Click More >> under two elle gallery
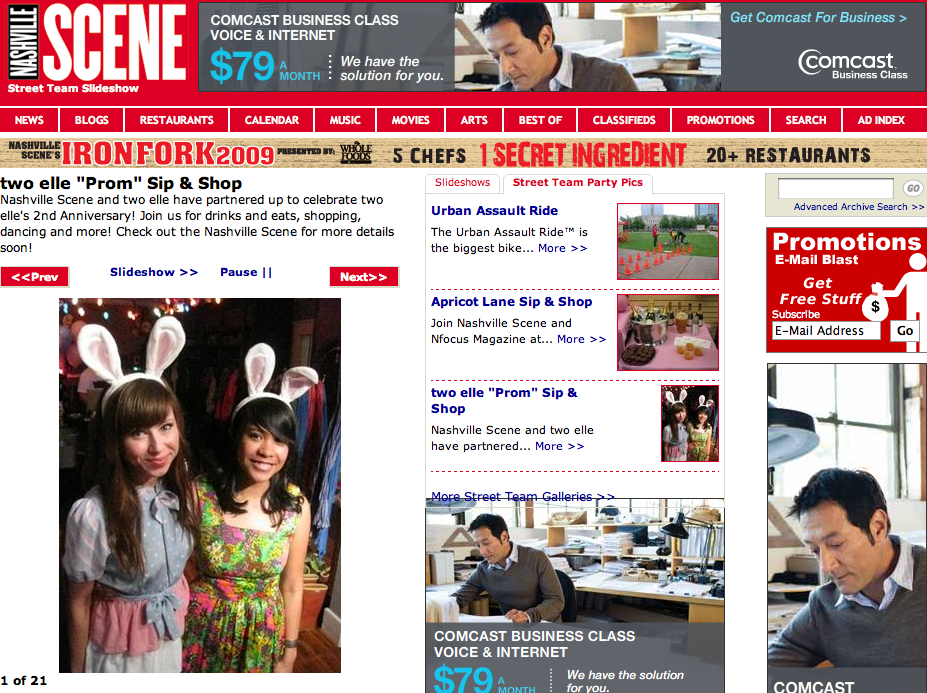Viewport: 927px width, 693px height. point(559,446)
